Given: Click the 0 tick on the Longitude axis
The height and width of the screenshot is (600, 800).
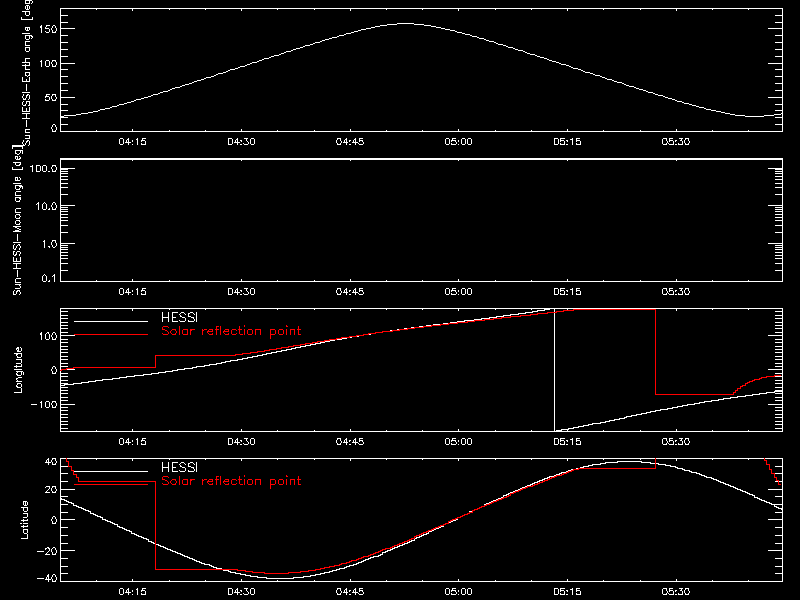Looking at the screenshot, I should point(54,370).
